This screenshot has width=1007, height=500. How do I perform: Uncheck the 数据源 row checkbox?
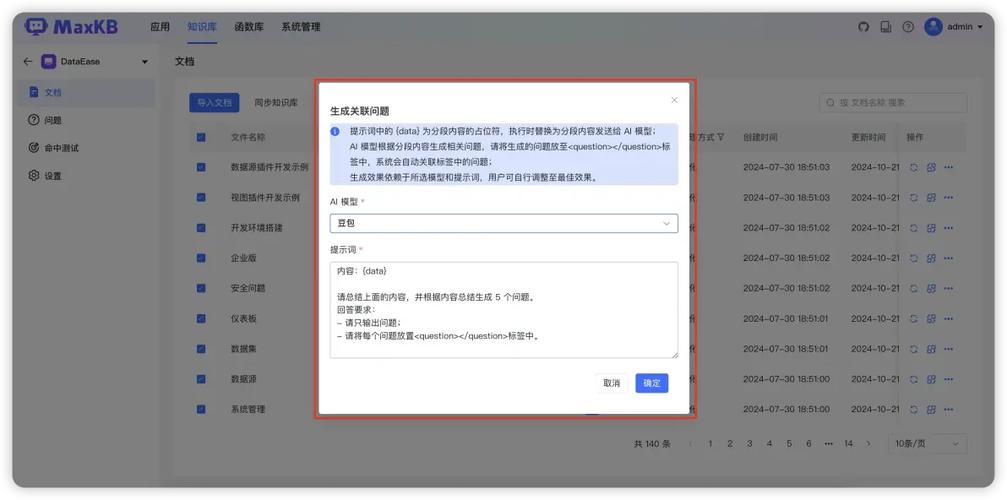coord(201,379)
